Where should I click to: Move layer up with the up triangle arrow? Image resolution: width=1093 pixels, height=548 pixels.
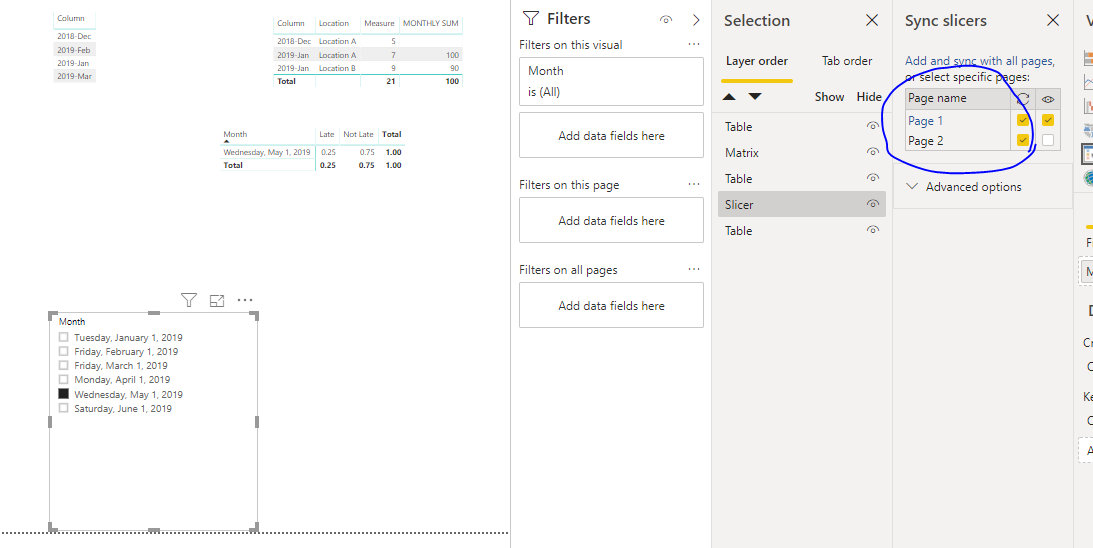pyautogui.click(x=729, y=97)
